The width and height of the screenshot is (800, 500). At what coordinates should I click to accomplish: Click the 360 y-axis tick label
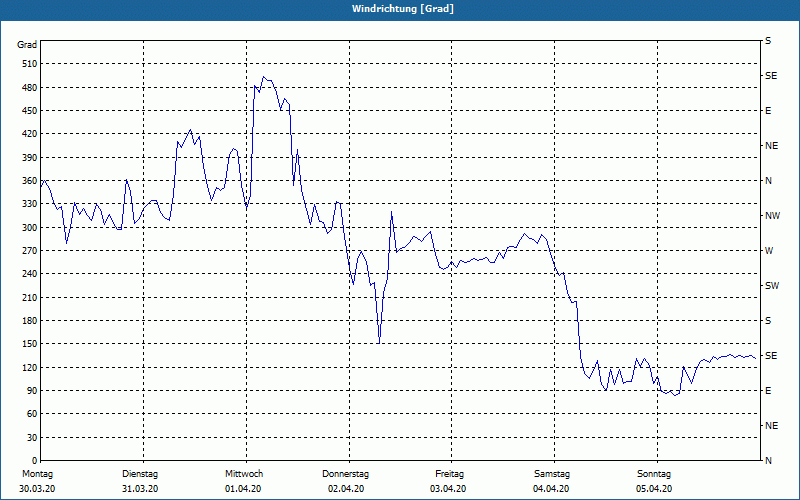click(30, 181)
